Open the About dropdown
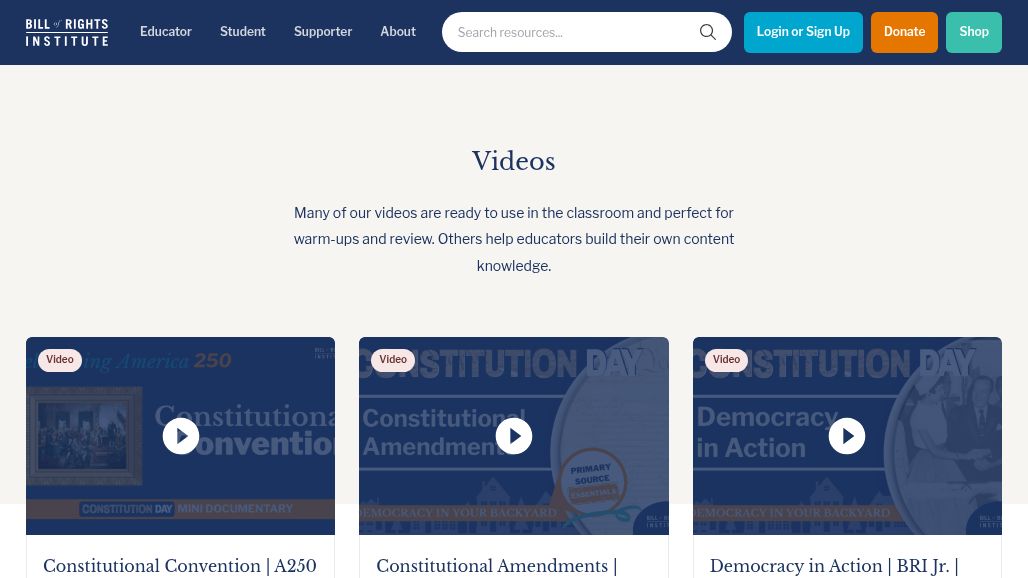 [x=398, y=31]
